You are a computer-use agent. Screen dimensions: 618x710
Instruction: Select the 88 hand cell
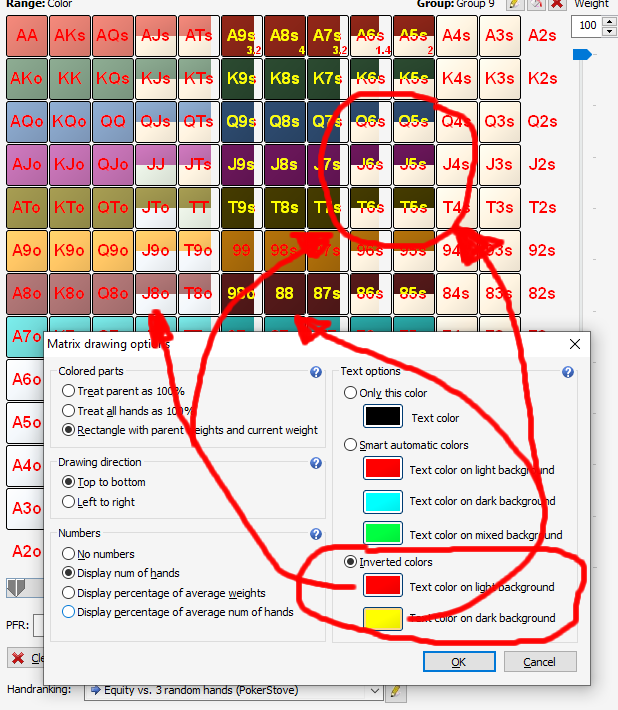(x=285, y=294)
